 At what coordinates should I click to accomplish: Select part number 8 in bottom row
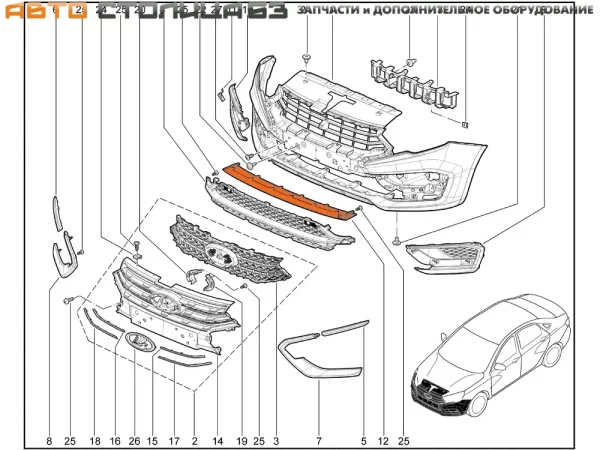click(x=48, y=440)
